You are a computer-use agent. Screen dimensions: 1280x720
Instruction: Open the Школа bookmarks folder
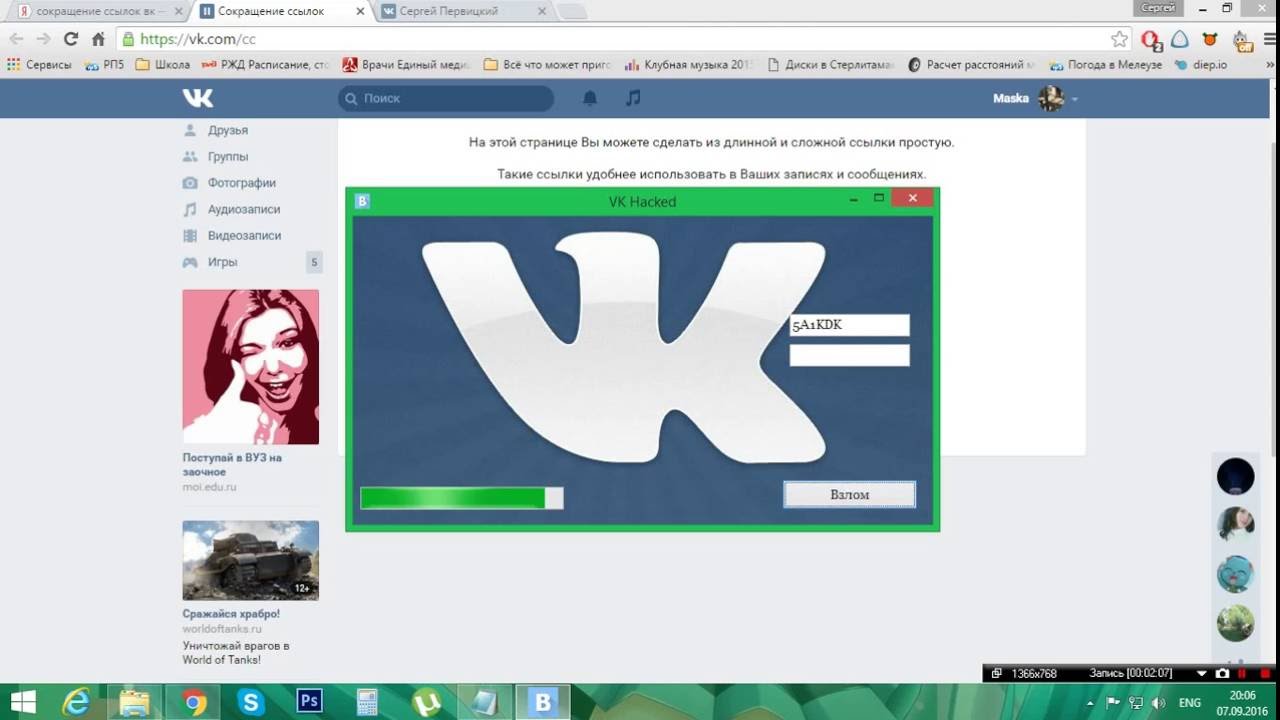[x=162, y=64]
